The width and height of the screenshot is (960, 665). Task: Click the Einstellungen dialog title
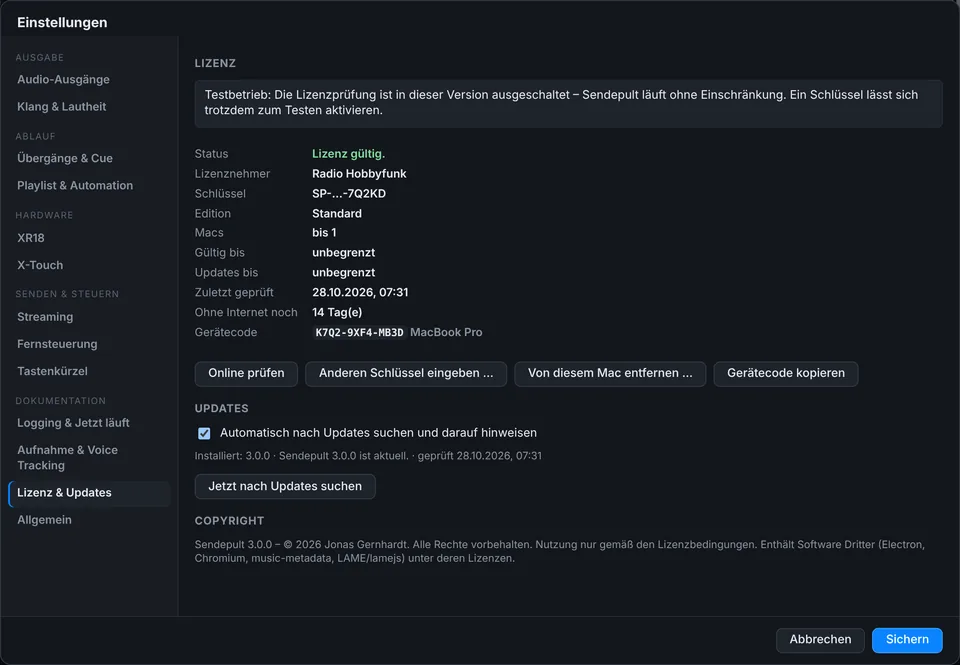tap(62, 23)
